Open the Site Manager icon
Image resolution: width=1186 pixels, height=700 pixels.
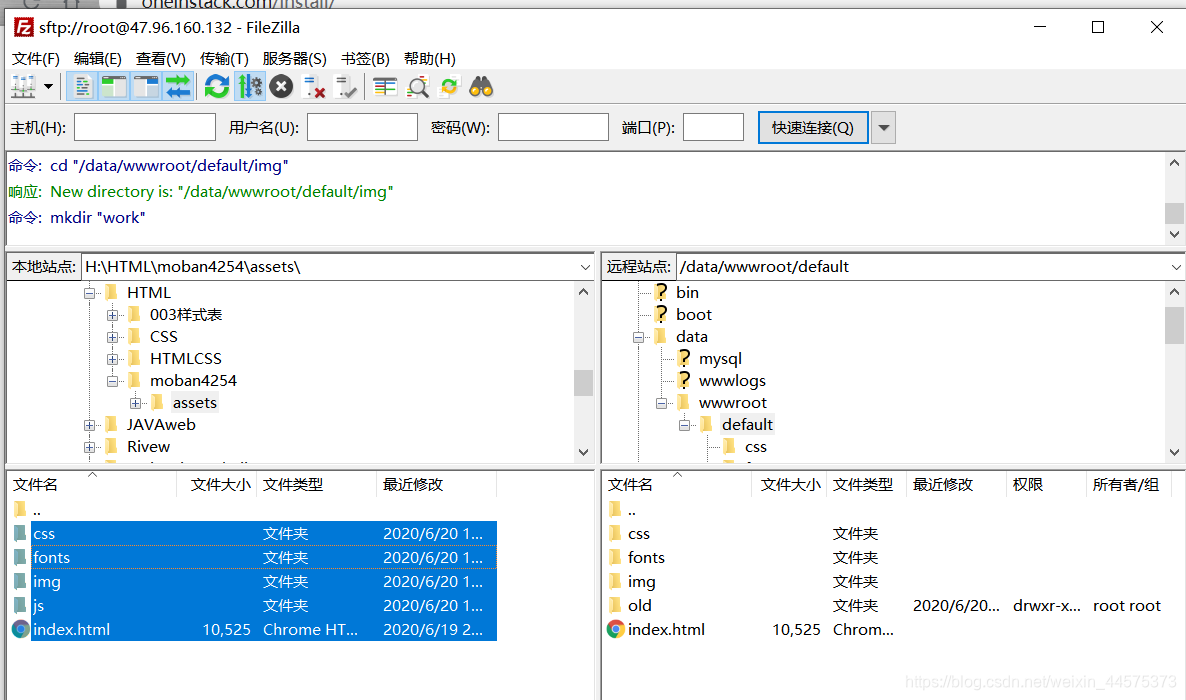(23, 87)
